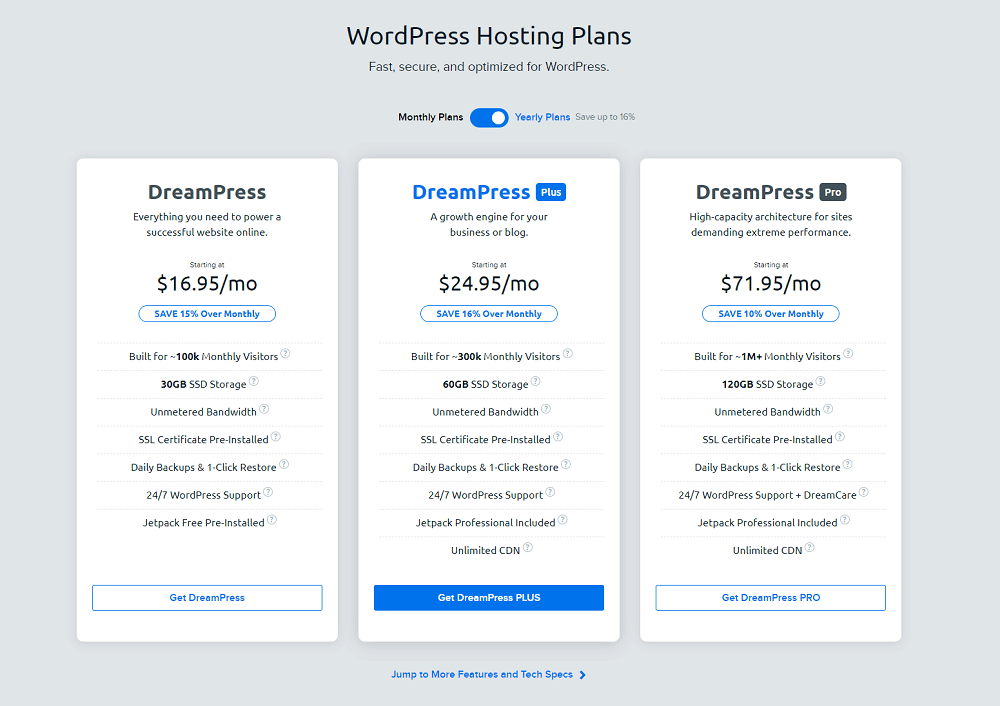Screen dimensions: 1000x706
Task: Open help icon for DreamPress 100k Monthly Visitors
Action: pos(286,353)
